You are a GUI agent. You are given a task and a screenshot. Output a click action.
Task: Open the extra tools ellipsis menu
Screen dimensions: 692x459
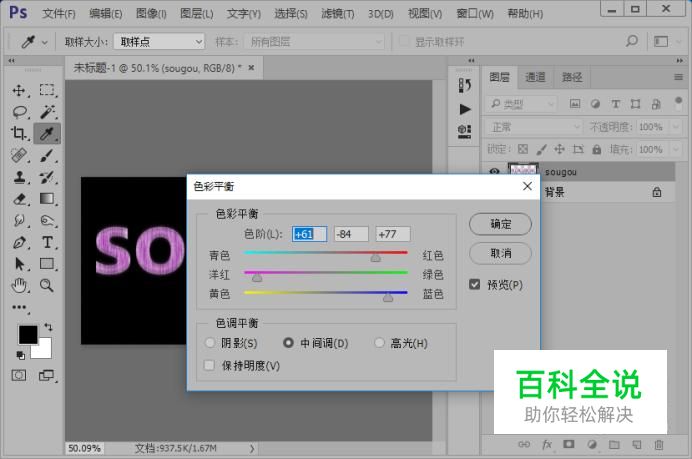point(19,307)
